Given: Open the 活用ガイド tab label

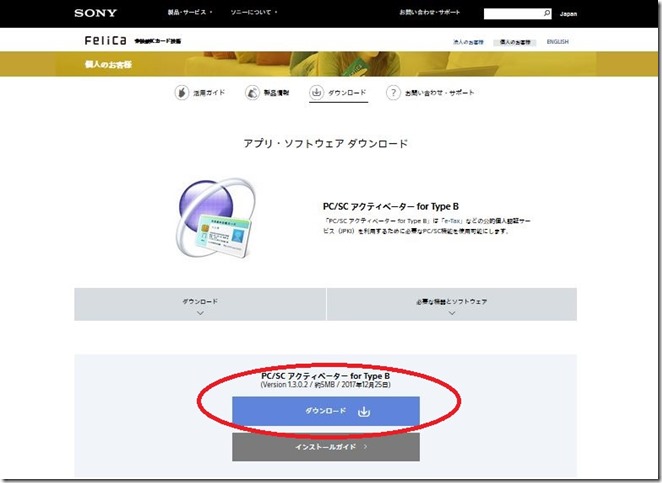Looking at the screenshot, I should 209,92.
